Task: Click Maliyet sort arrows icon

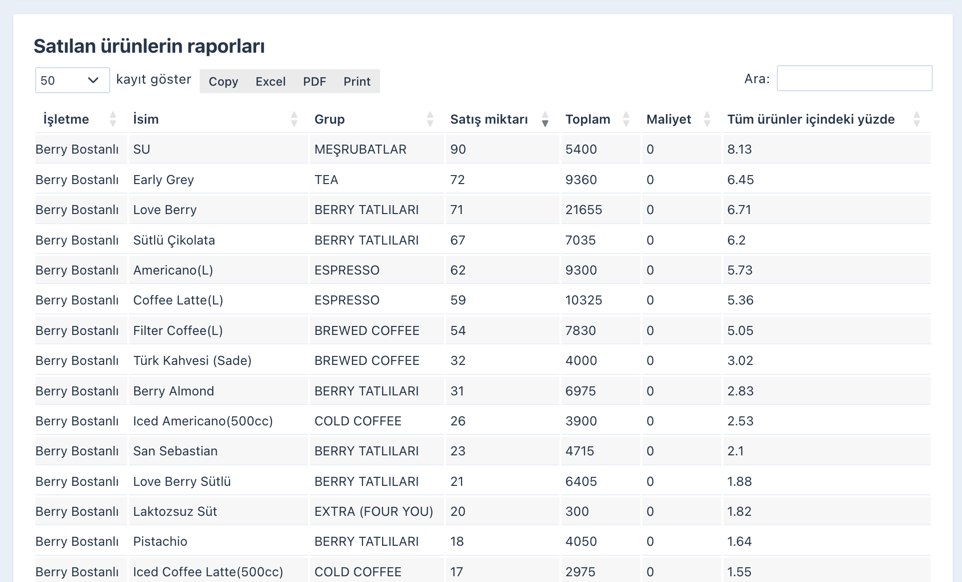Action: [x=707, y=120]
